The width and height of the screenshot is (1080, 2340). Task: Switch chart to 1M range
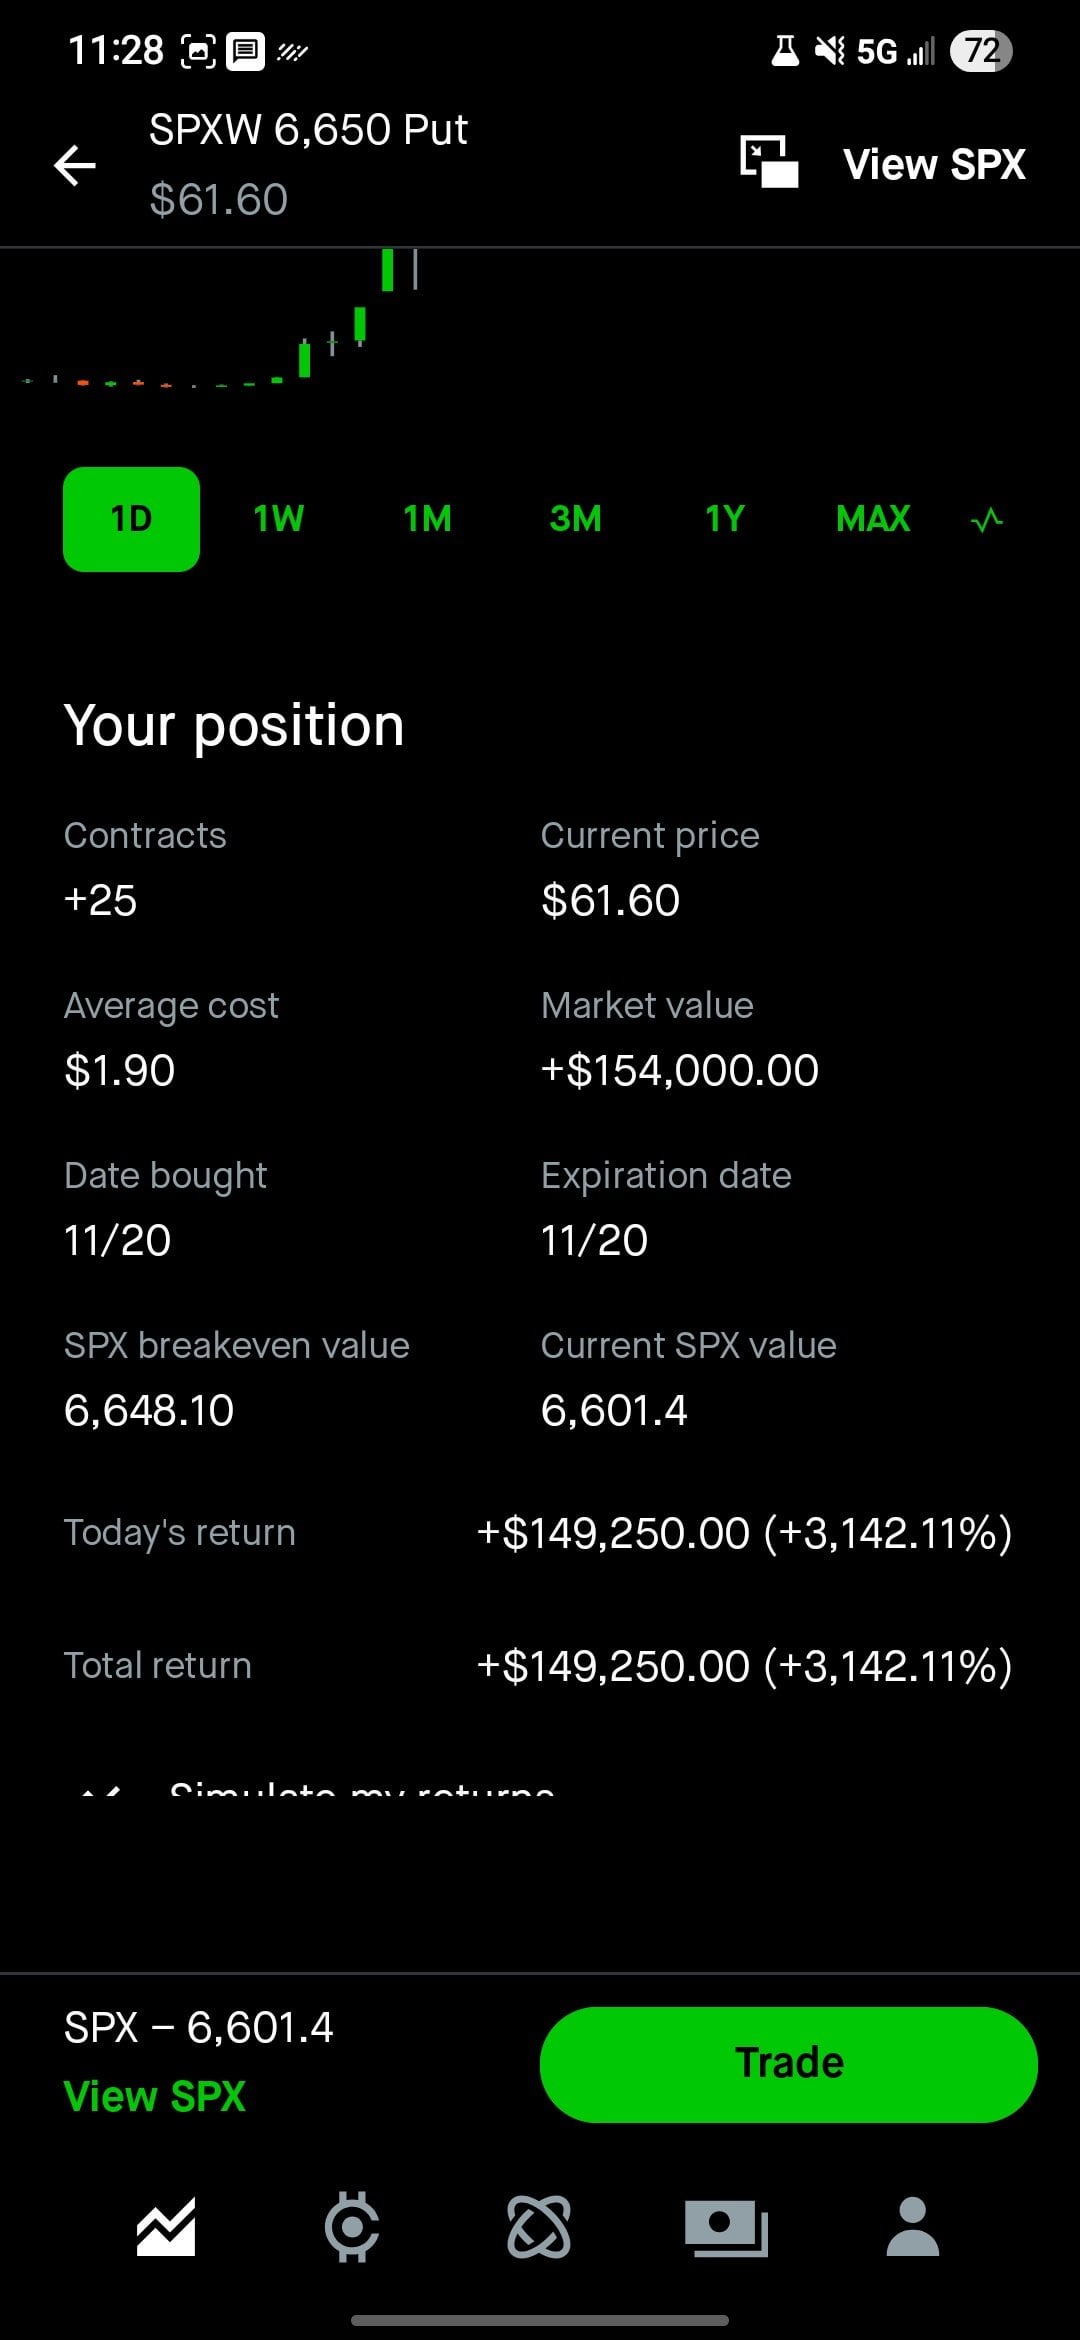[427, 519]
